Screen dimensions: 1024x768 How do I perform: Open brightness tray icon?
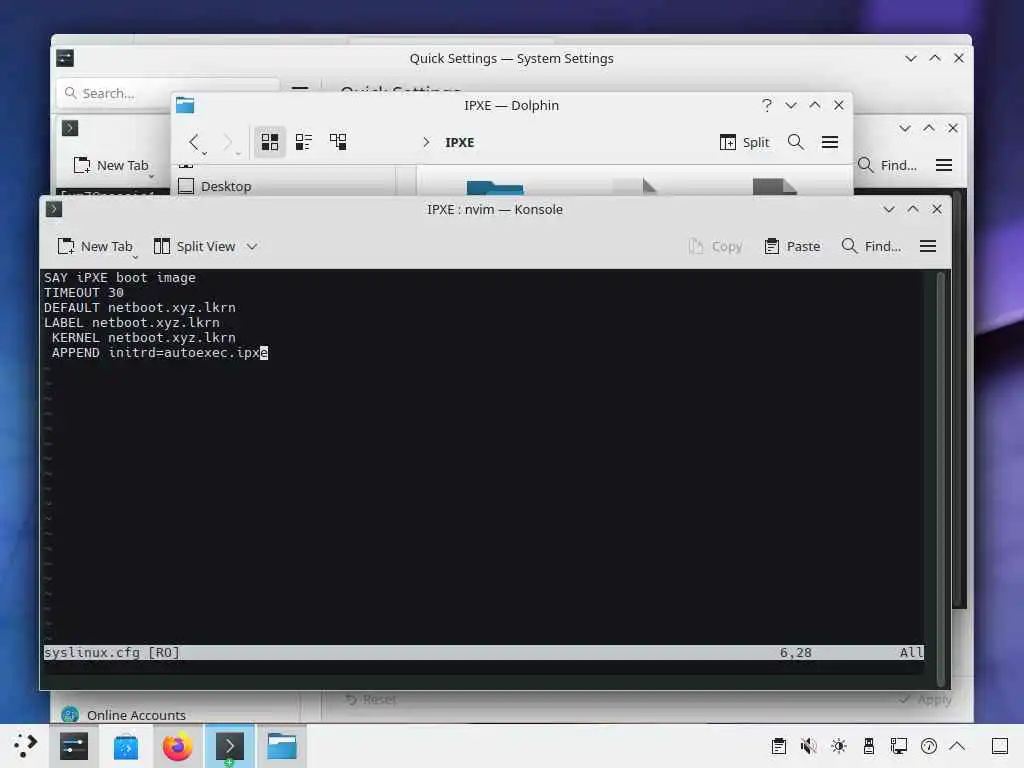coord(839,746)
